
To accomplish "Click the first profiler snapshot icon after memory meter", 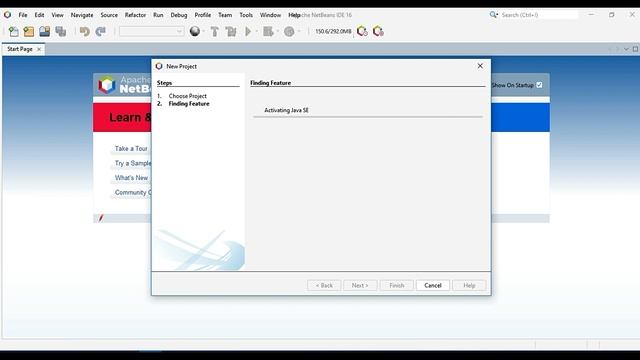I will coord(362,31).
